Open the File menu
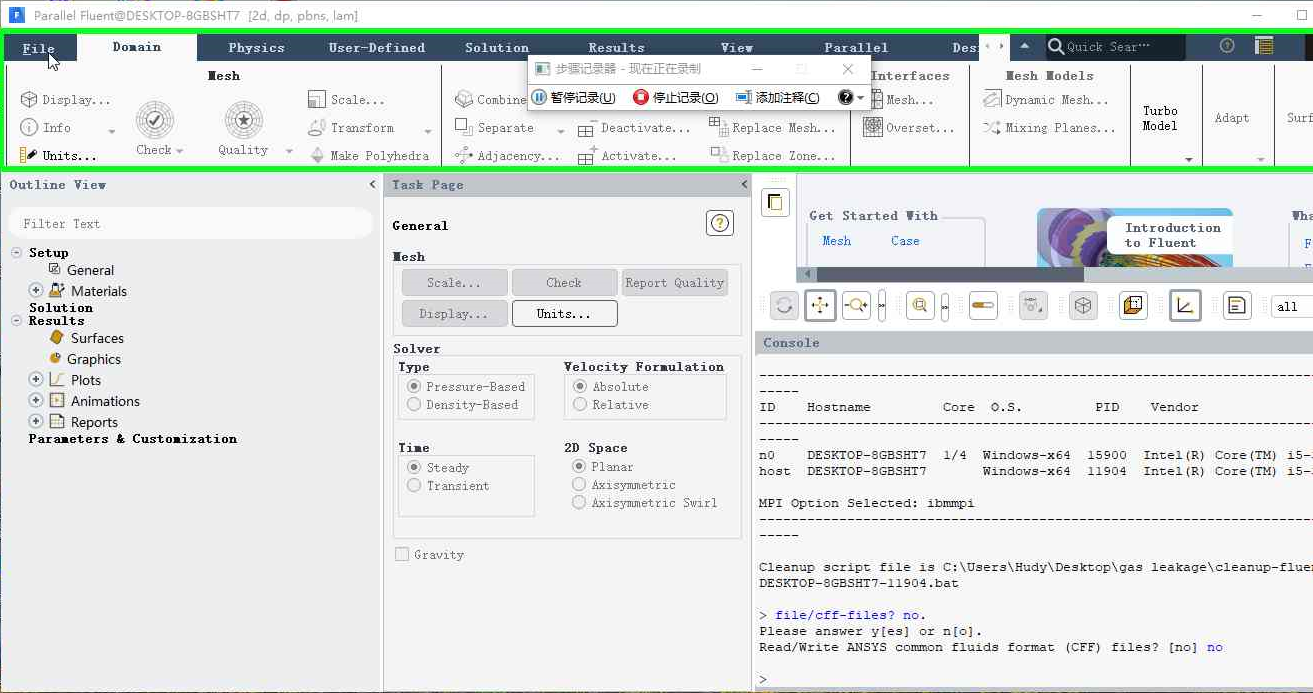Viewport: 1313px width, 693px height. point(39,48)
